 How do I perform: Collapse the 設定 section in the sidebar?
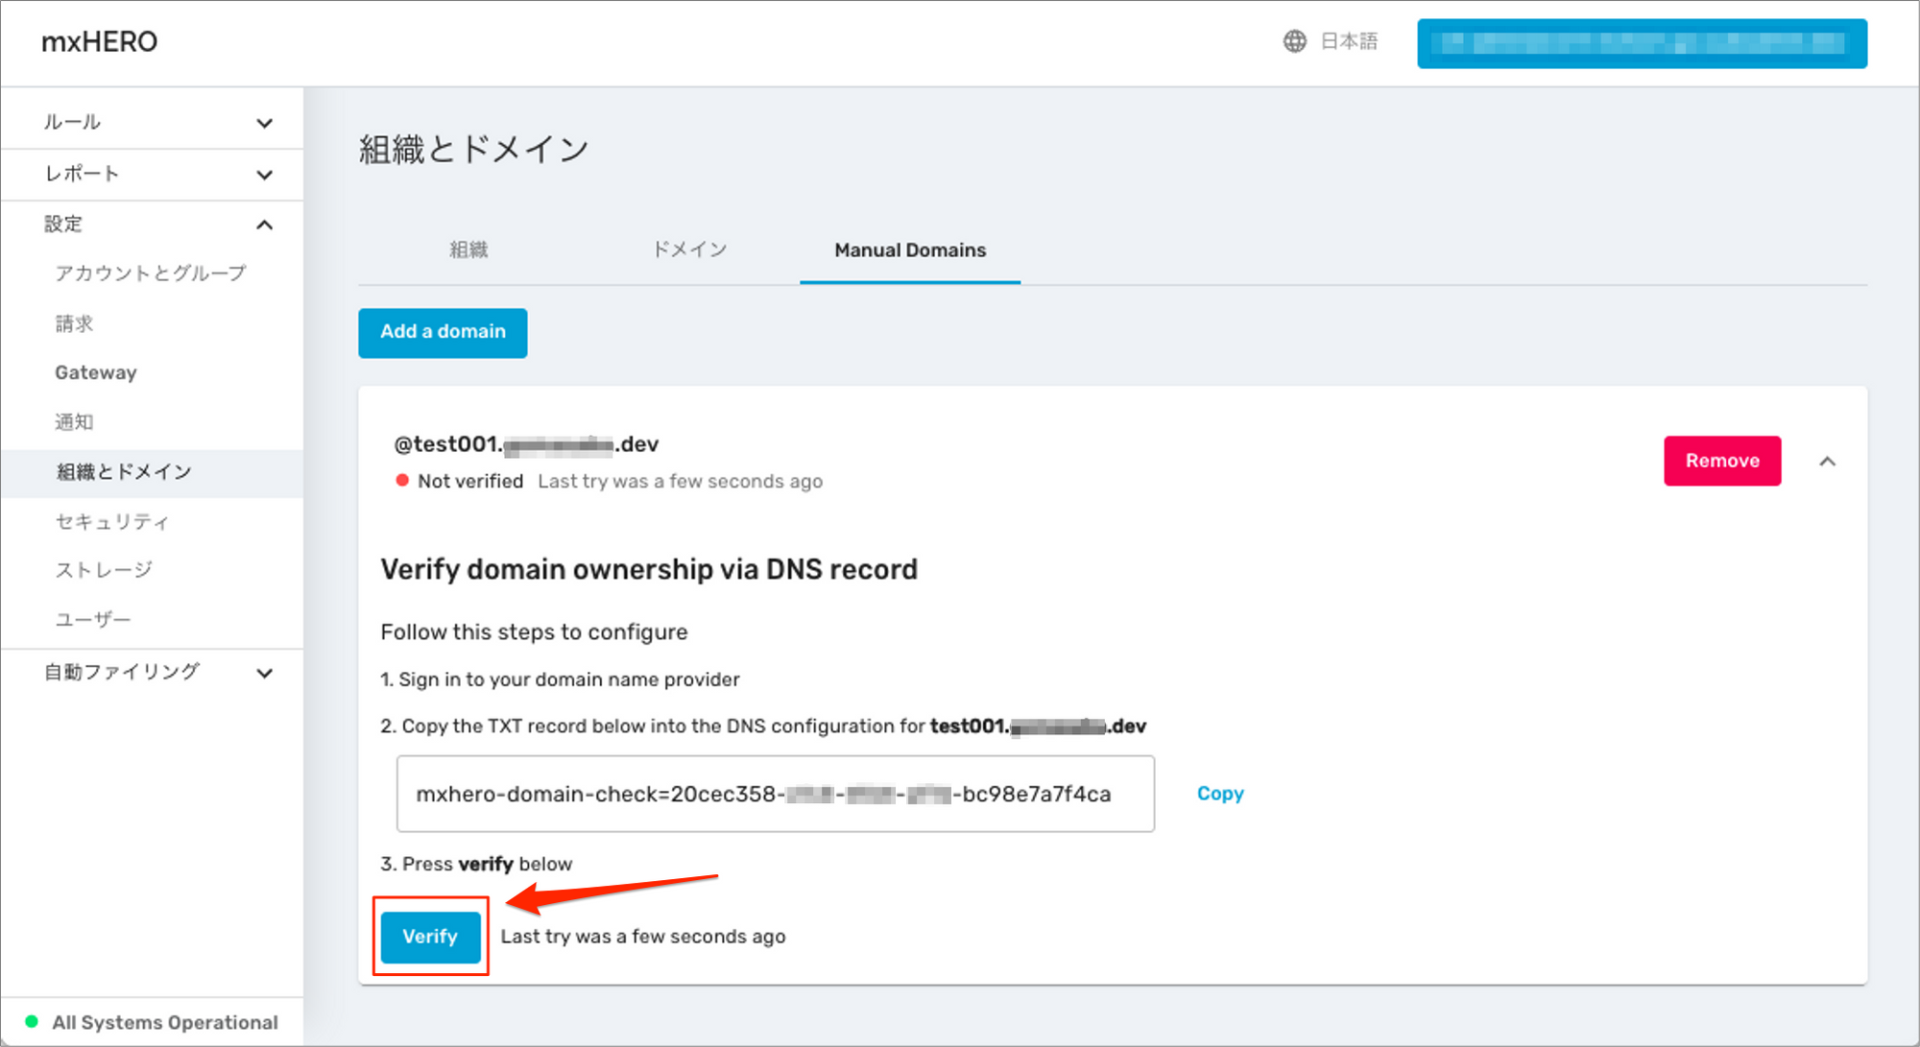[x=264, y=224]
